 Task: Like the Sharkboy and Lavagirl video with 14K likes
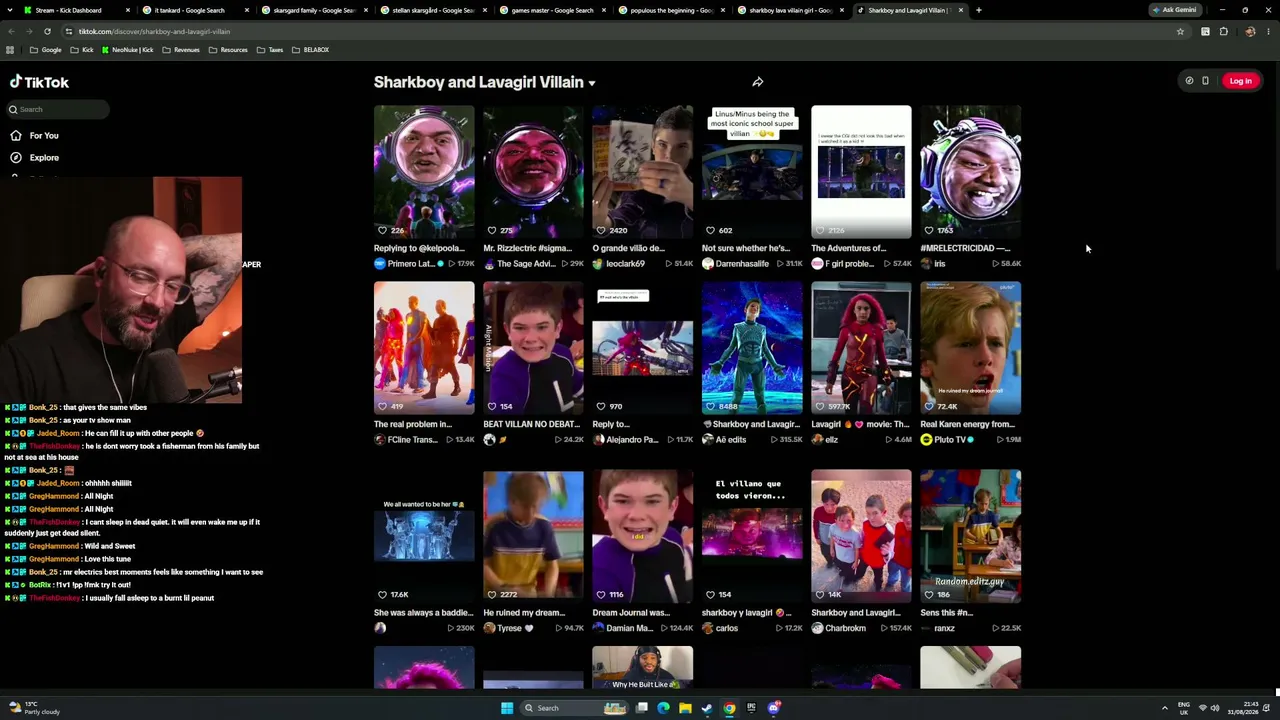(x=820, y=594)
